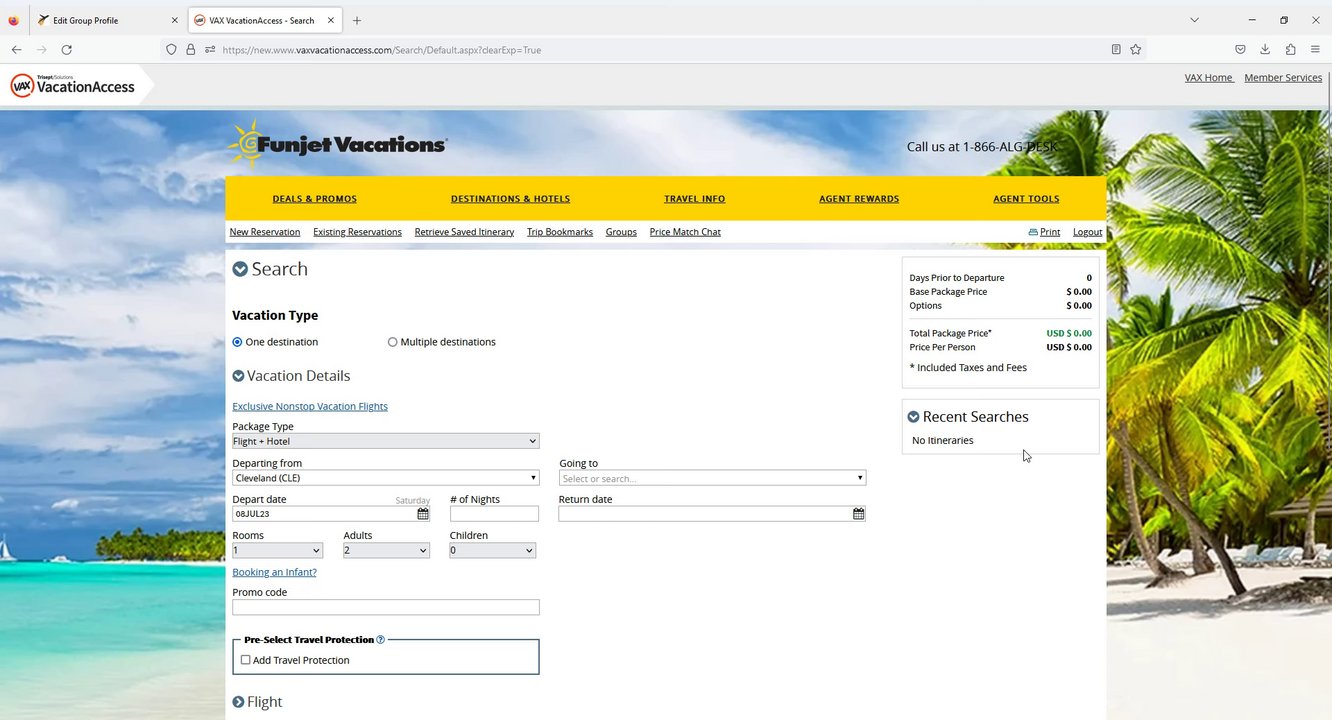Viewport: 1332px width, 720px height.
Task: Open the Agent Tools menu
Action: pos(1026,199)
